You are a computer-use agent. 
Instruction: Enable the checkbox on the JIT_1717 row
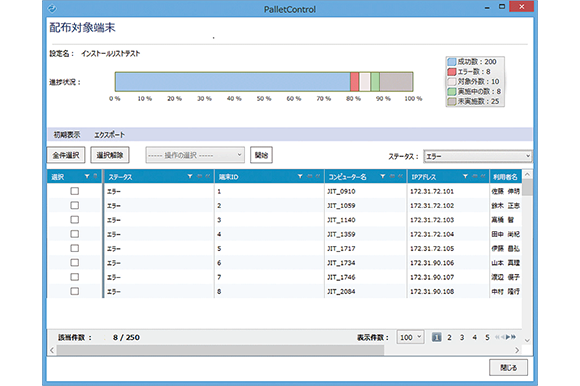[x=75, y=248]
